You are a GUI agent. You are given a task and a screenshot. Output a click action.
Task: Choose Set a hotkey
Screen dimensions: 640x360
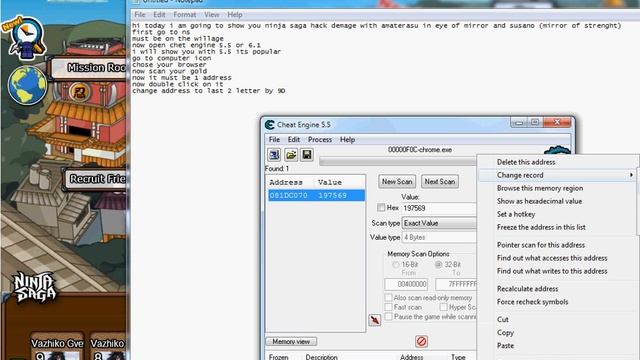tap(516, 214)
